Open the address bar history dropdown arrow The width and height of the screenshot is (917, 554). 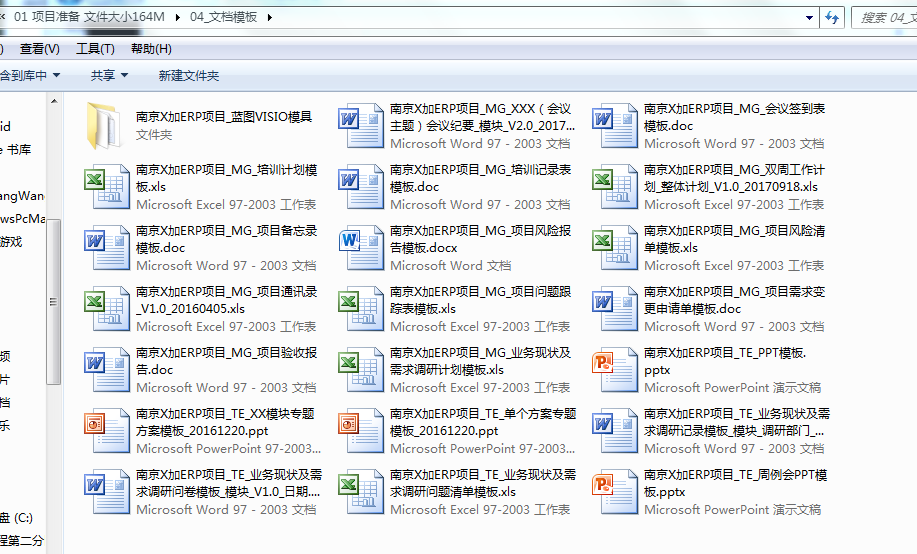(x=809, y=18)
